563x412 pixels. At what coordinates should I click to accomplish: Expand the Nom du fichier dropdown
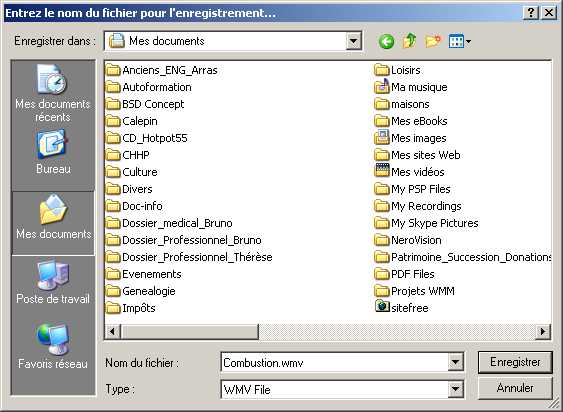tap(455, 362)
